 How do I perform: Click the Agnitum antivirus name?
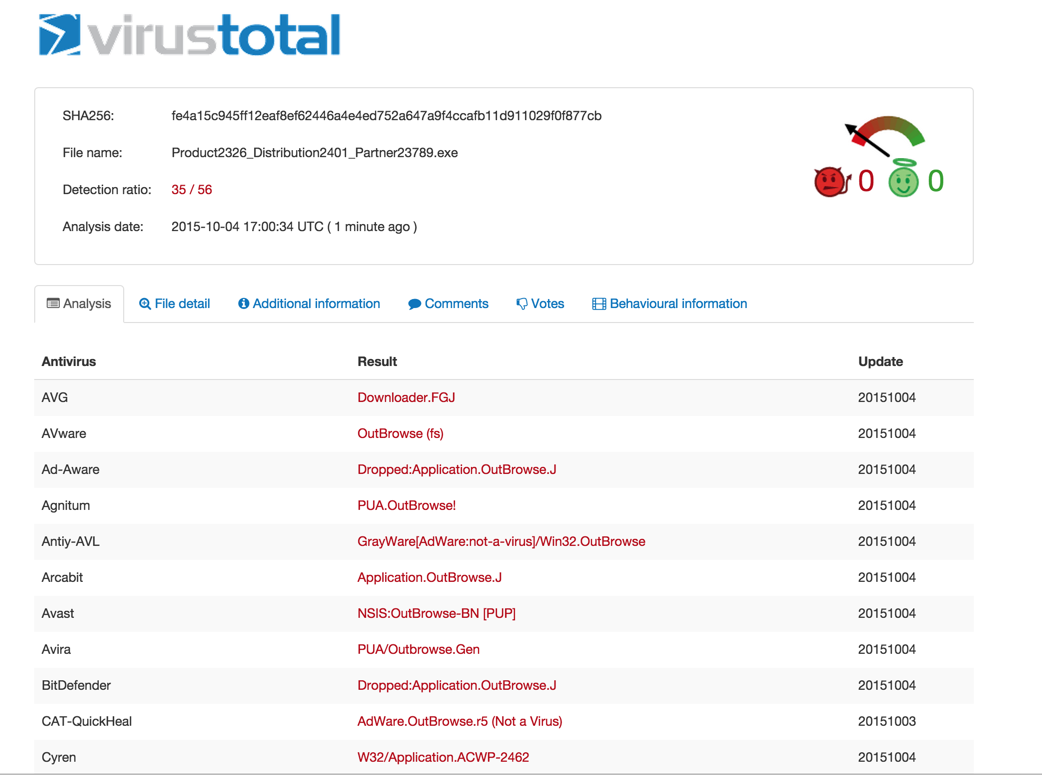point(66,505)
